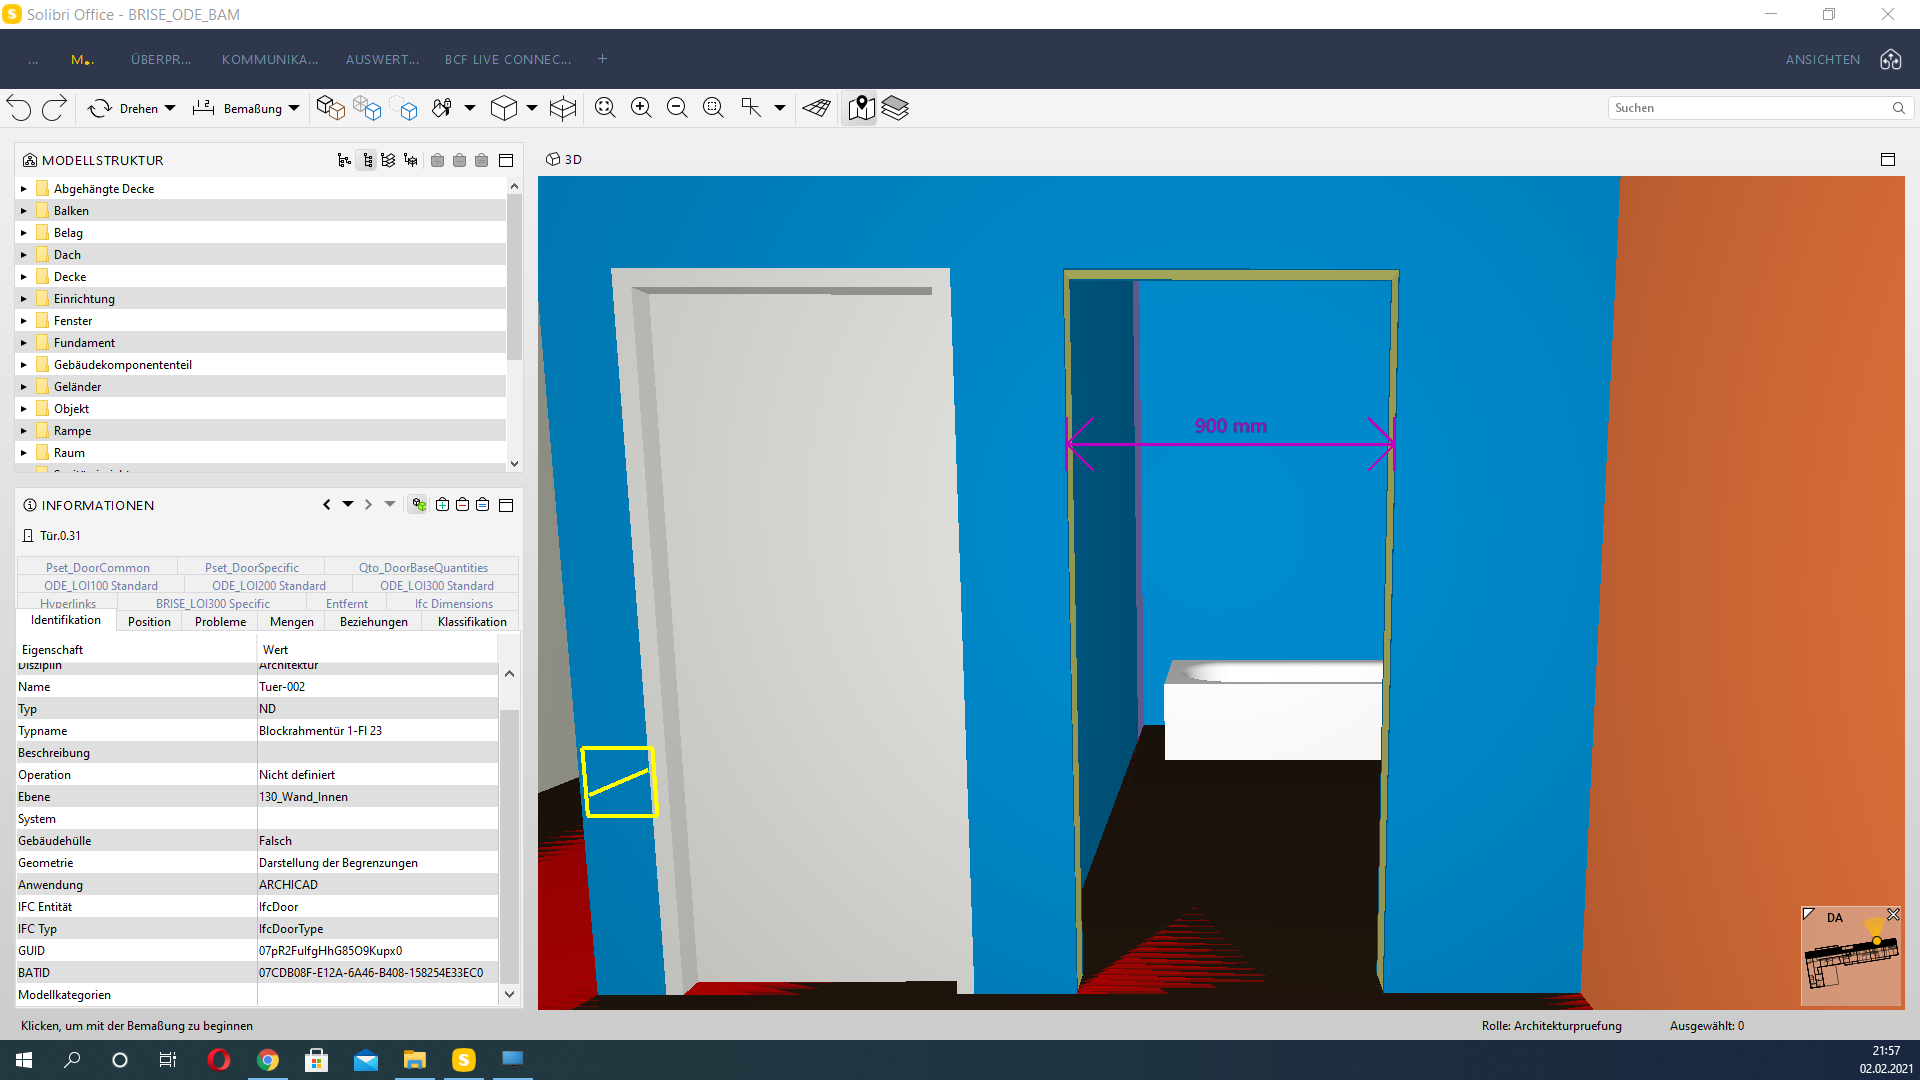Add a new tab with the plus button
Viewport: 1920px width, 1080px height.
coord(602,59)
